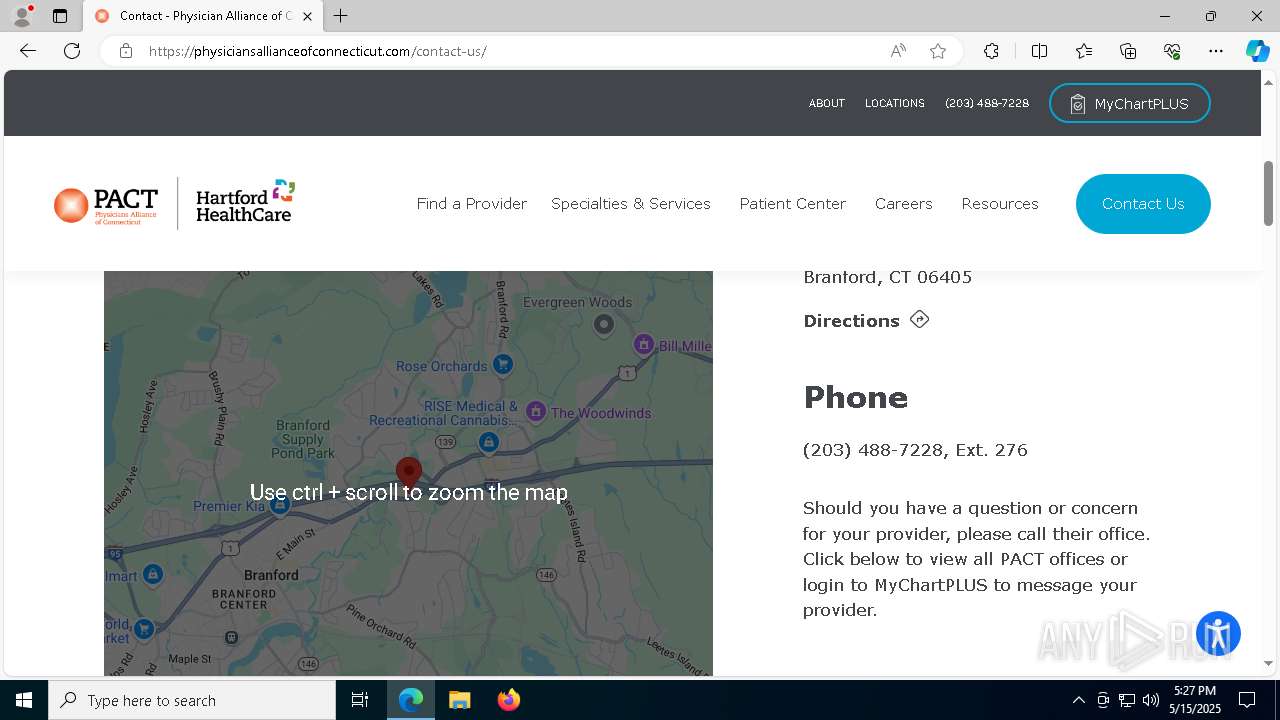Click the Contact Us button

click(x=1143, y=204)
